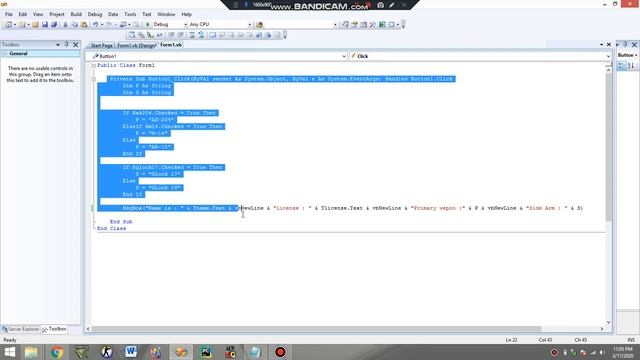Click the Alphabetical sort icon in Properties
The width and height of the screenshot is (640, 360).
coord(631,65)
